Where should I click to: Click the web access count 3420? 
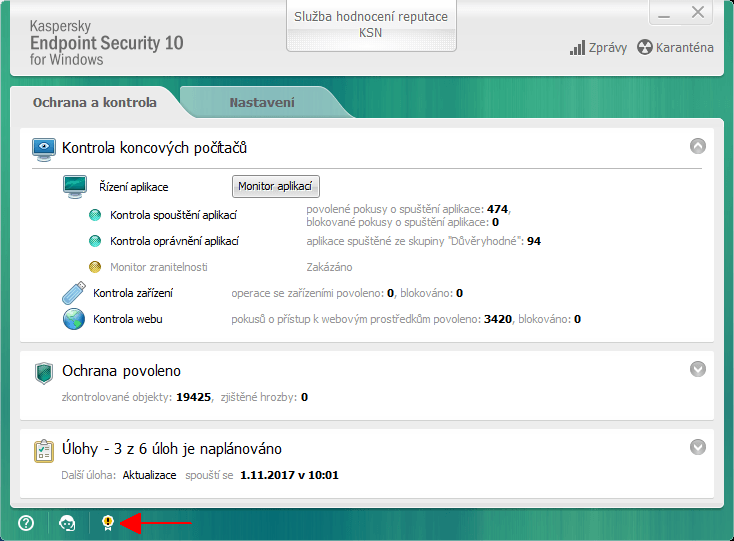498,319
